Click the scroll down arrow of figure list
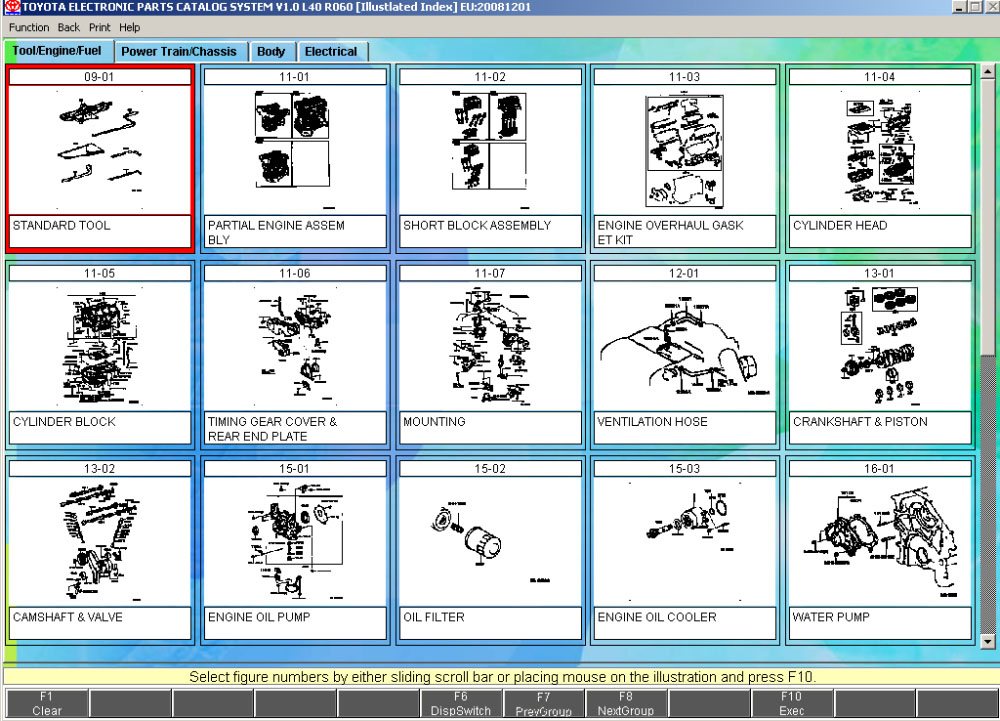Image resolution: width=1000 pixels, height=721 pixels. [989, 642]
